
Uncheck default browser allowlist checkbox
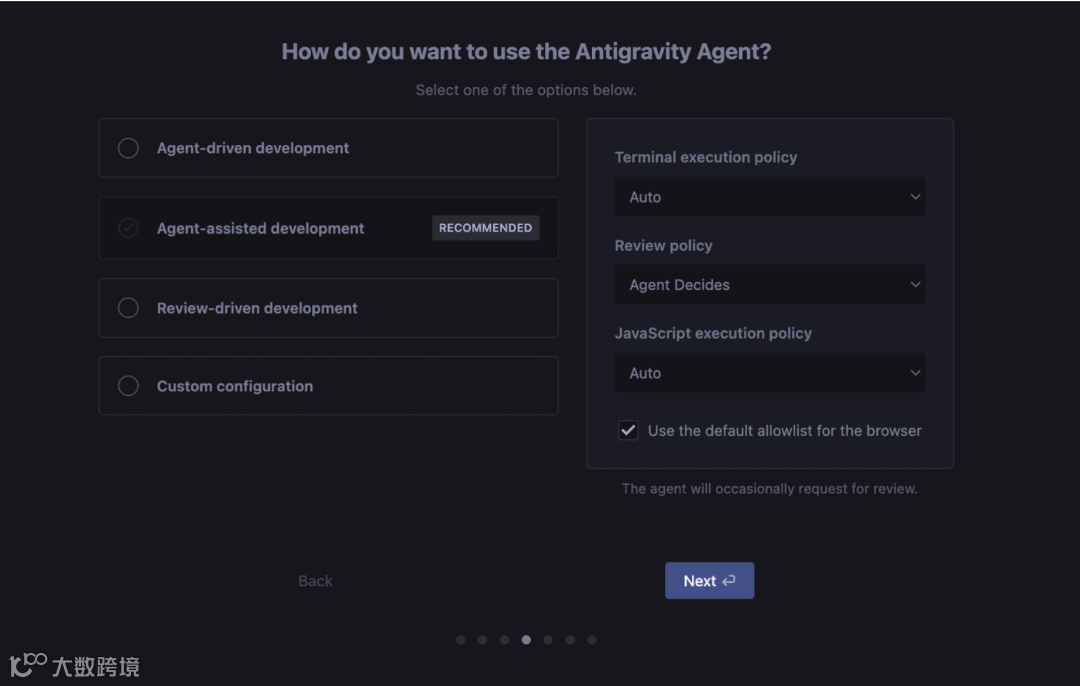628,431
